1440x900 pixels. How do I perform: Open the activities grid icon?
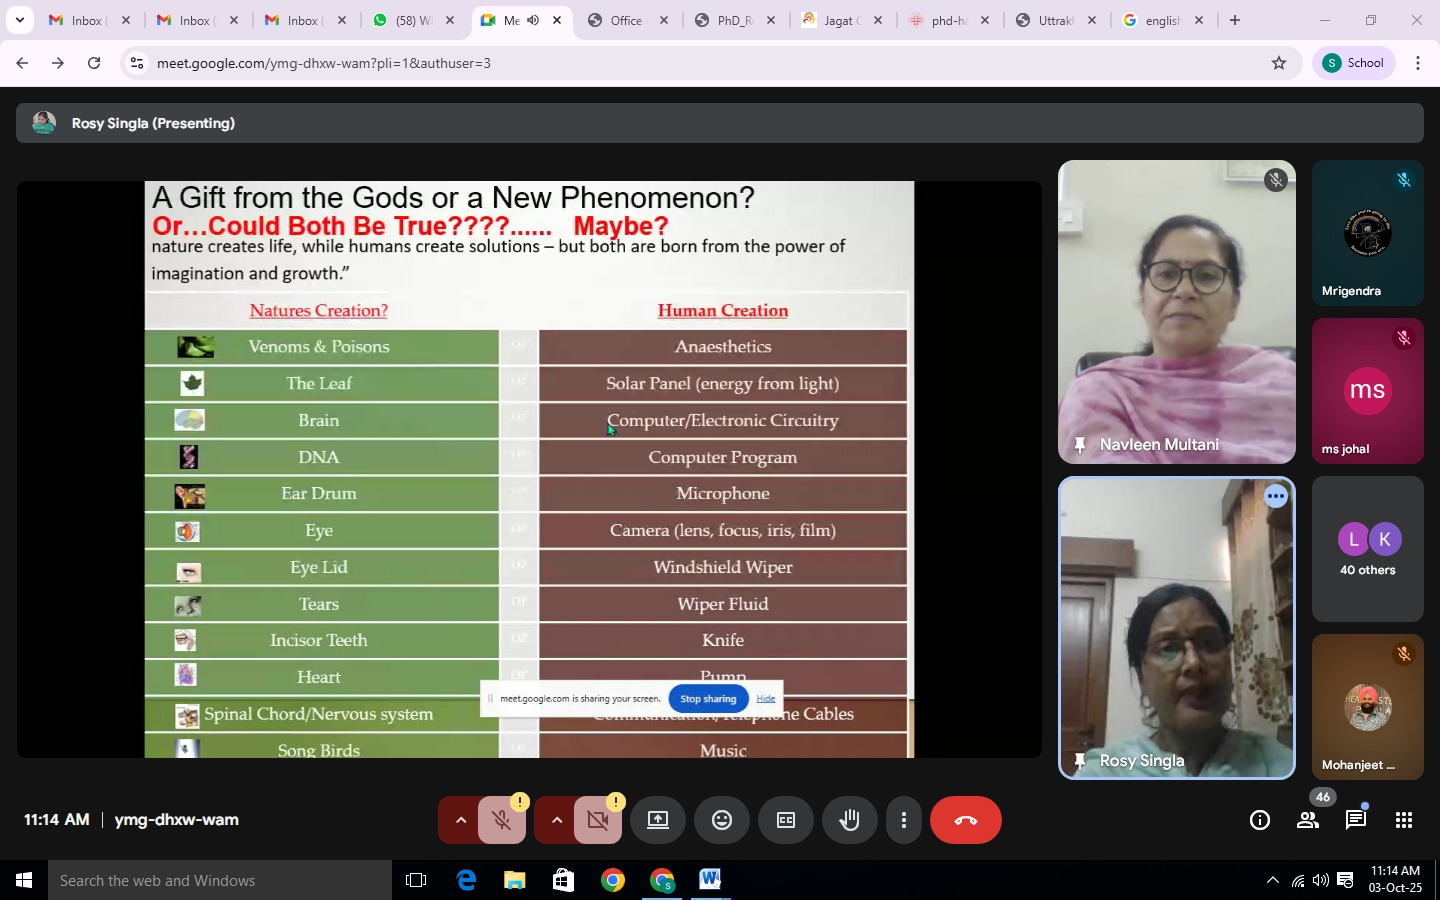click(x=1404, y=820)
